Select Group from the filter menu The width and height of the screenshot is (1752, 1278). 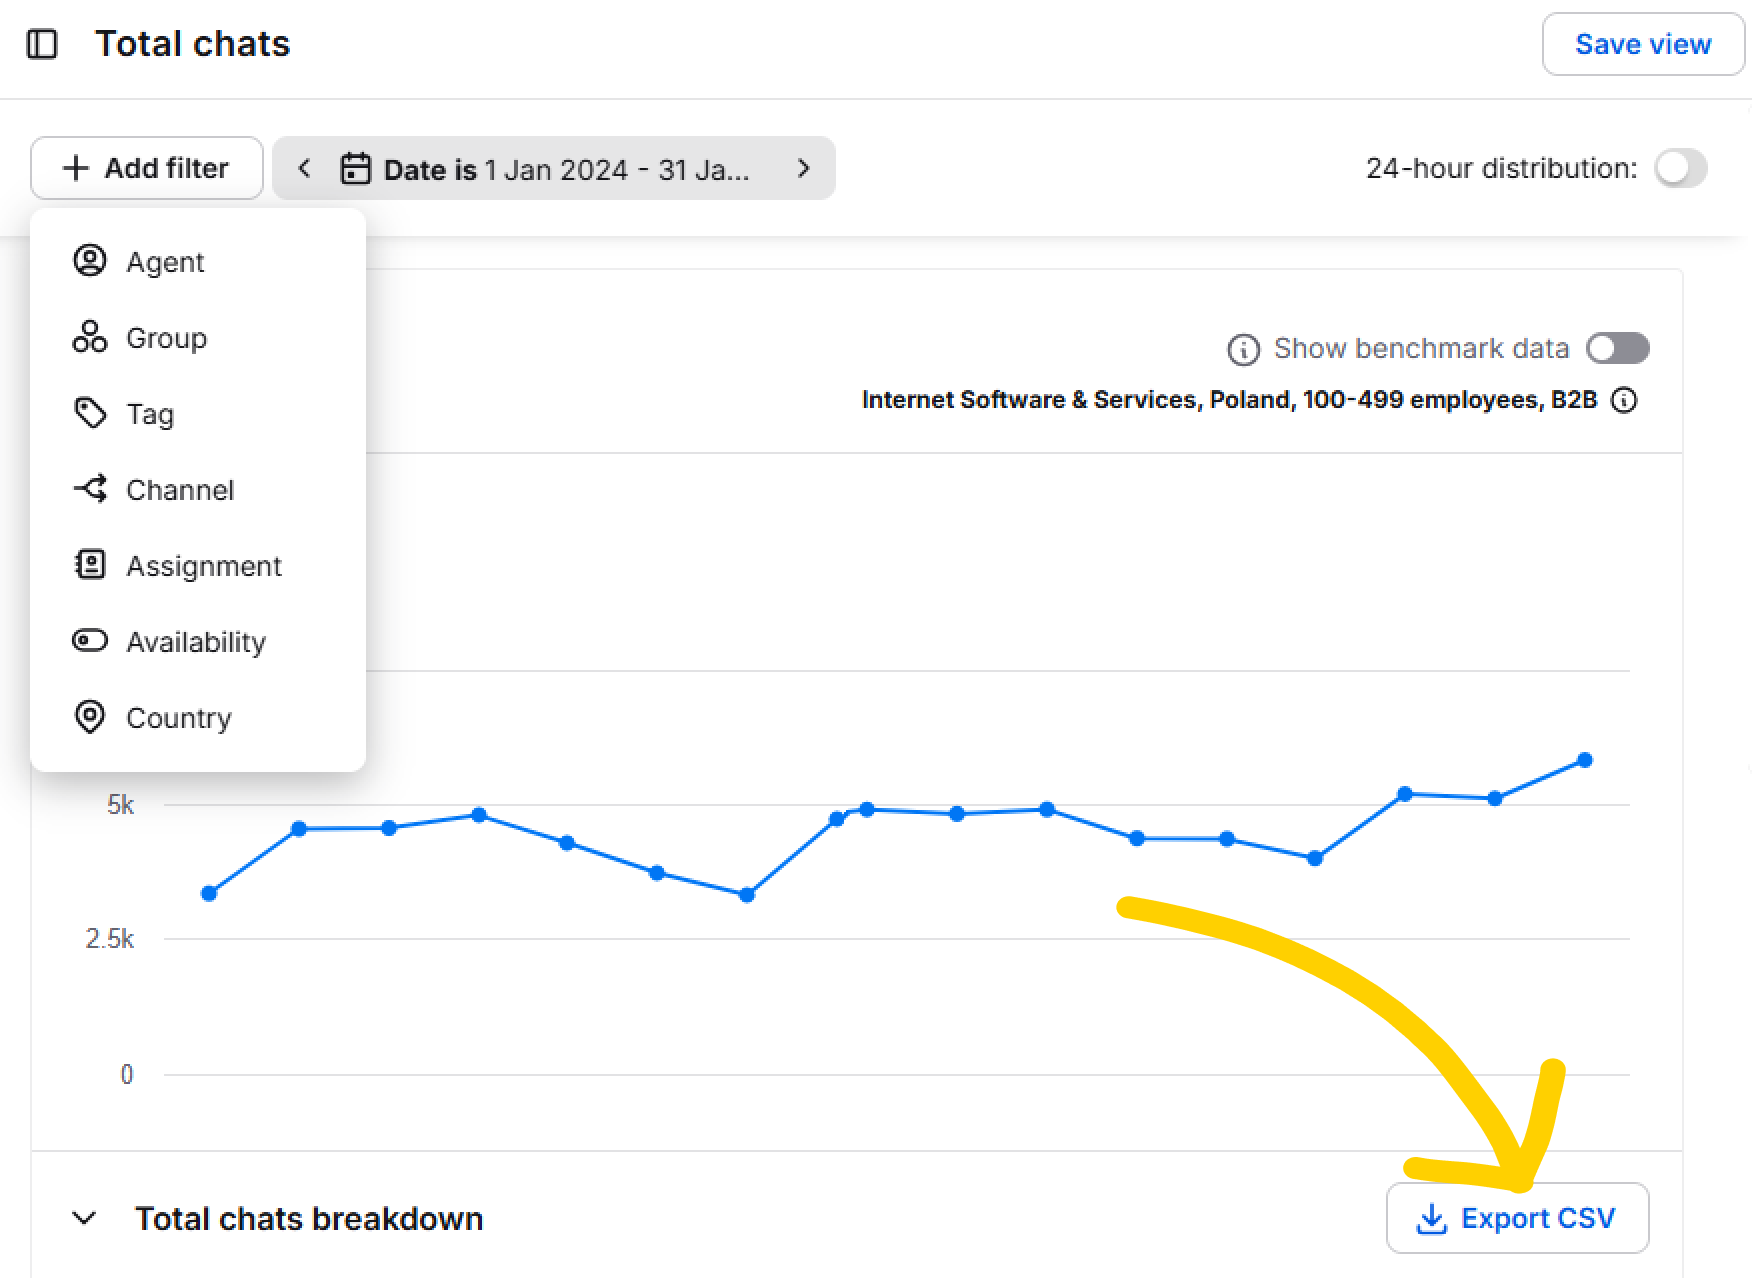pos(166,338)
